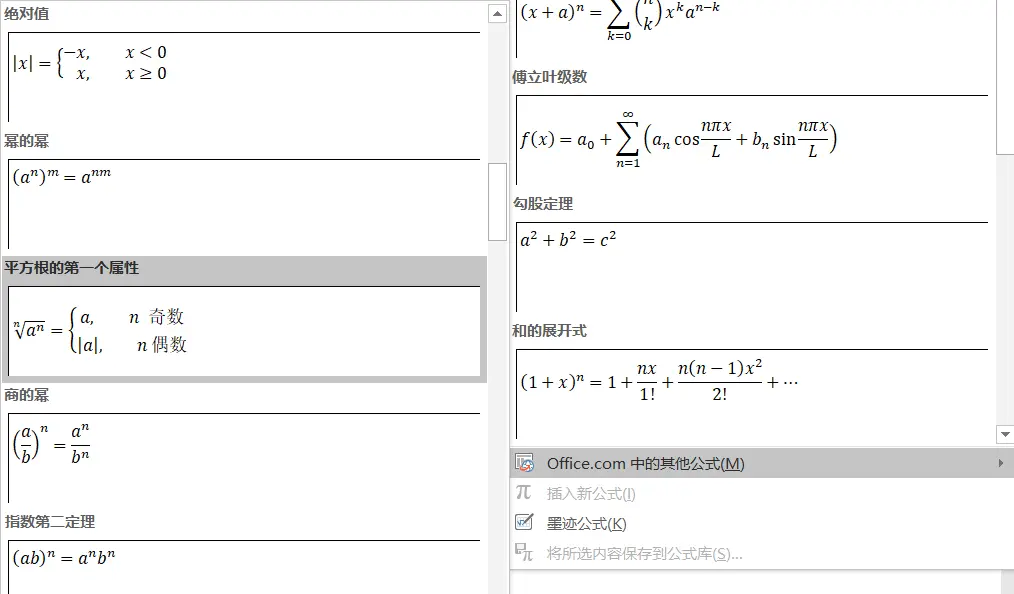The image size is (1014, 594).
Task: Select 将所选内容保存到公式库 entry
Action: [x=761, y=554]
